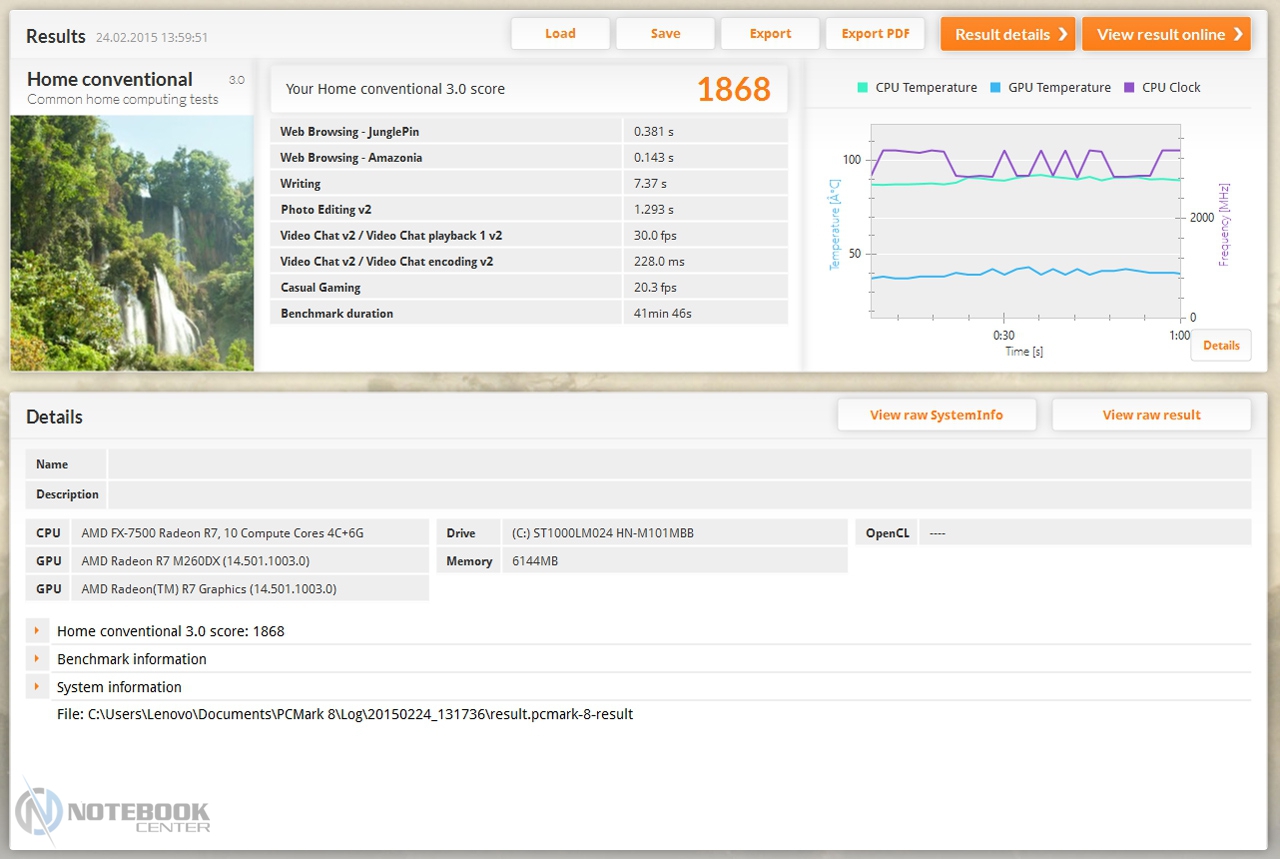
Task: Click the 0.381 s result value
Action: coord(654,131)
